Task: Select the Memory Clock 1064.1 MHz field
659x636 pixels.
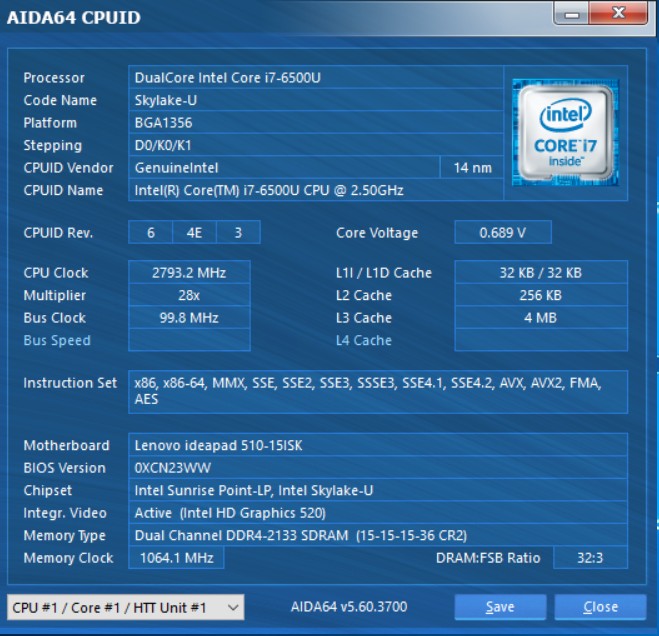Action: pos(176,558)
